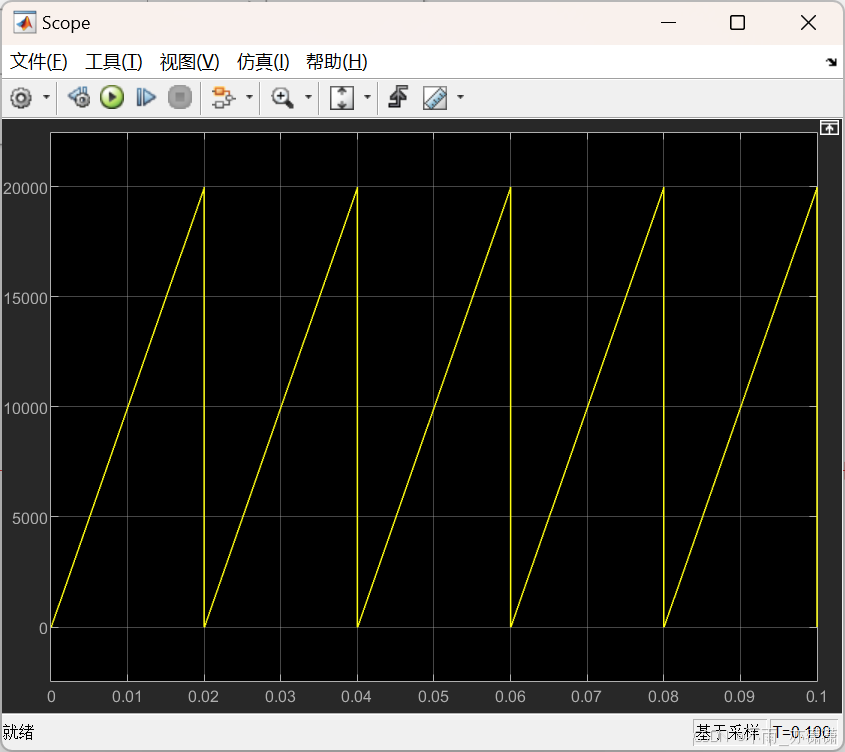The height and width of the screenshot is (752, 845).
Task: Step forward the simulation
Action: click(145, 98)
